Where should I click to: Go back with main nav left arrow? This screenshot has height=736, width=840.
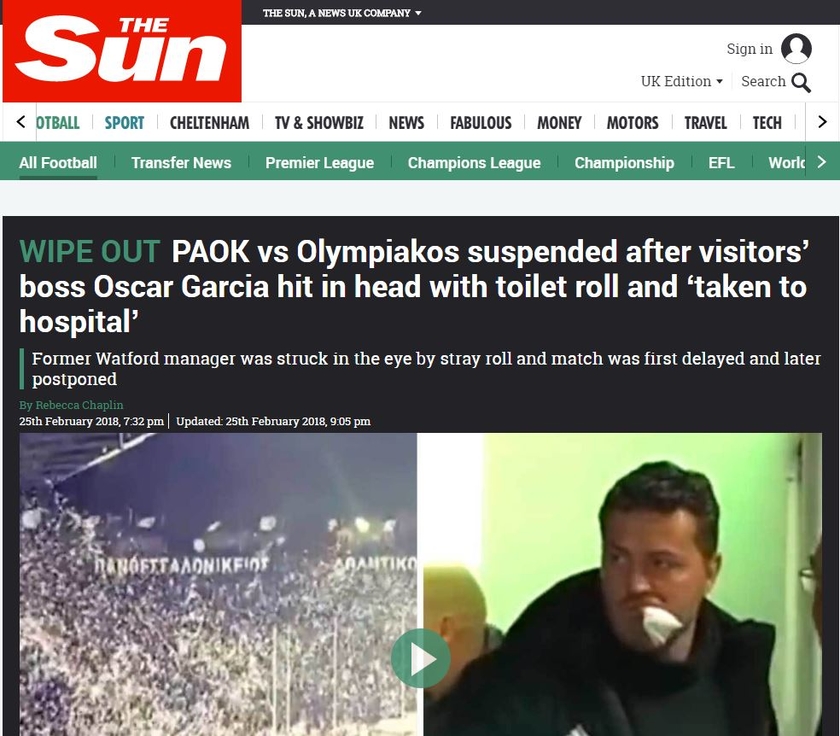pyautogui.click(x=20, y=122)
